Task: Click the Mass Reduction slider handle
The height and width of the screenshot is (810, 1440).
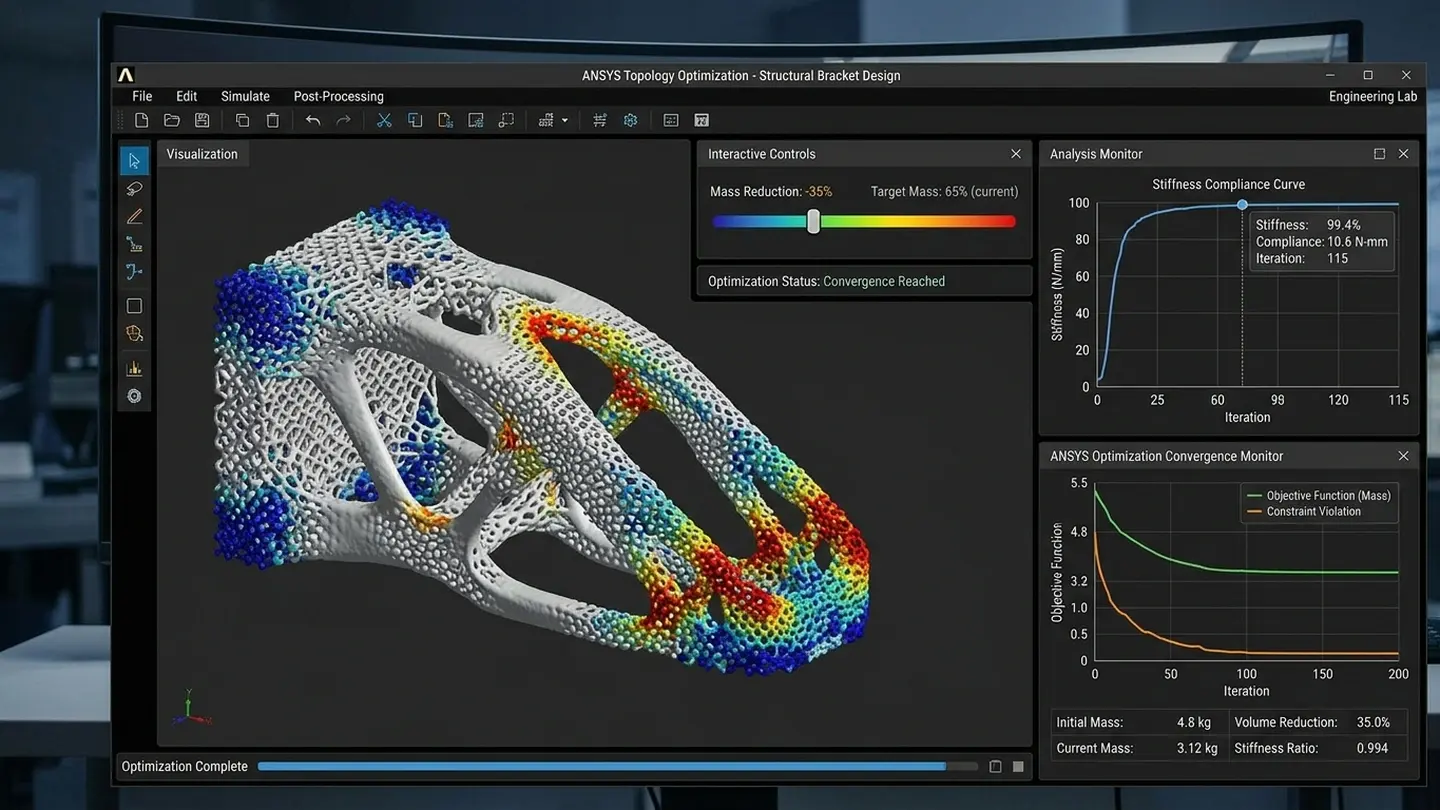Action: click(813, 221)
